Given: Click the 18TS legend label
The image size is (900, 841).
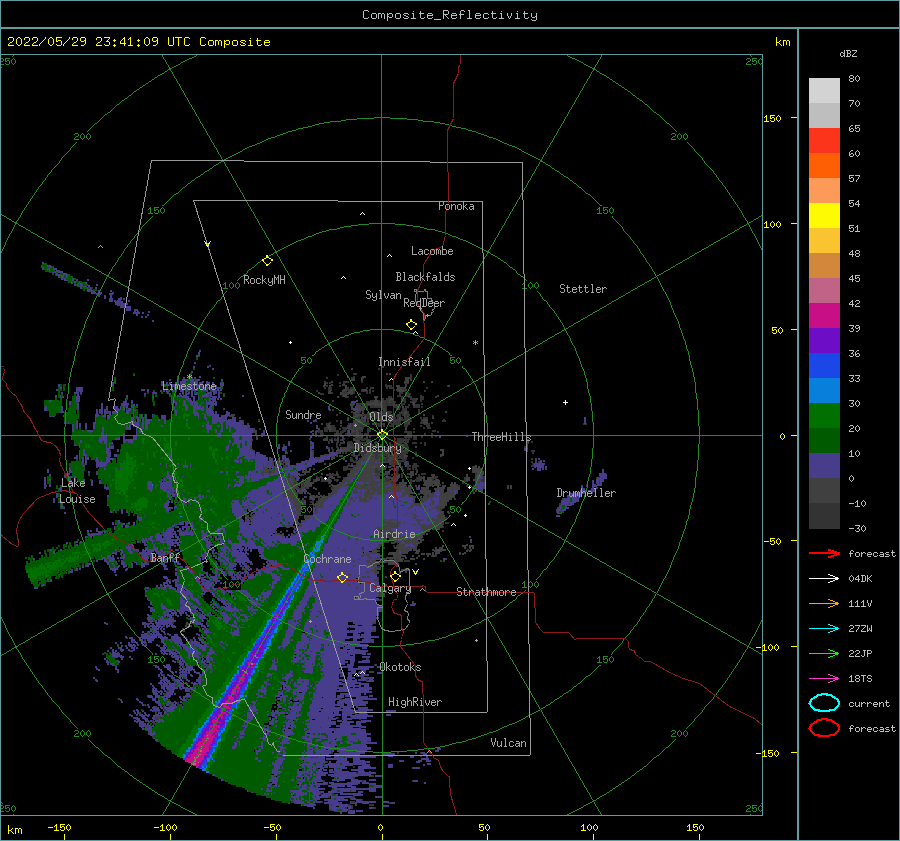Looking at the screenshot, I should click(x=860, y=679).
